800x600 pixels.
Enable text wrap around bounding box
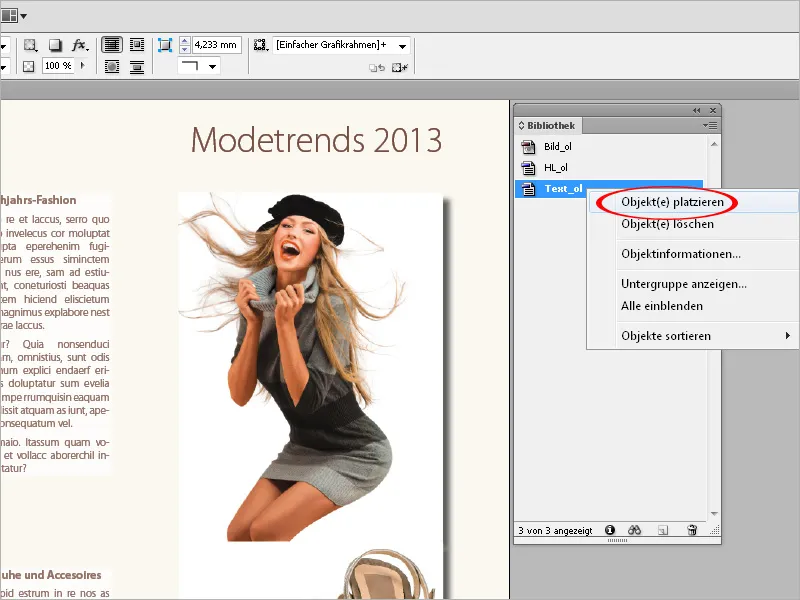pos(136,44)
